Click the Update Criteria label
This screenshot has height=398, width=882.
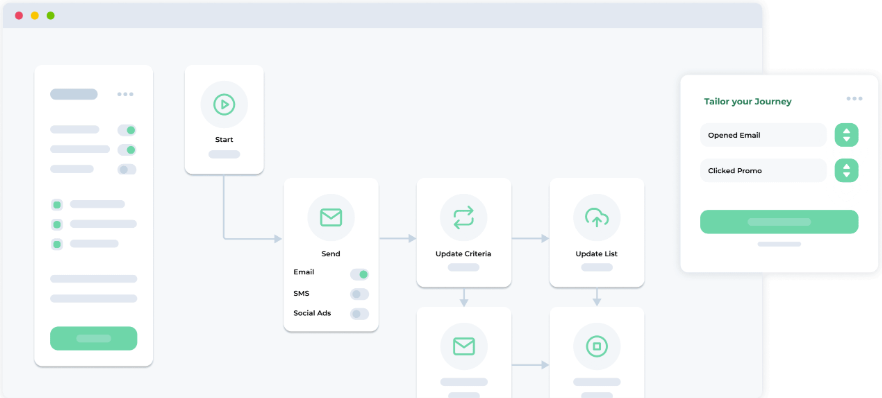click(464, 254)
